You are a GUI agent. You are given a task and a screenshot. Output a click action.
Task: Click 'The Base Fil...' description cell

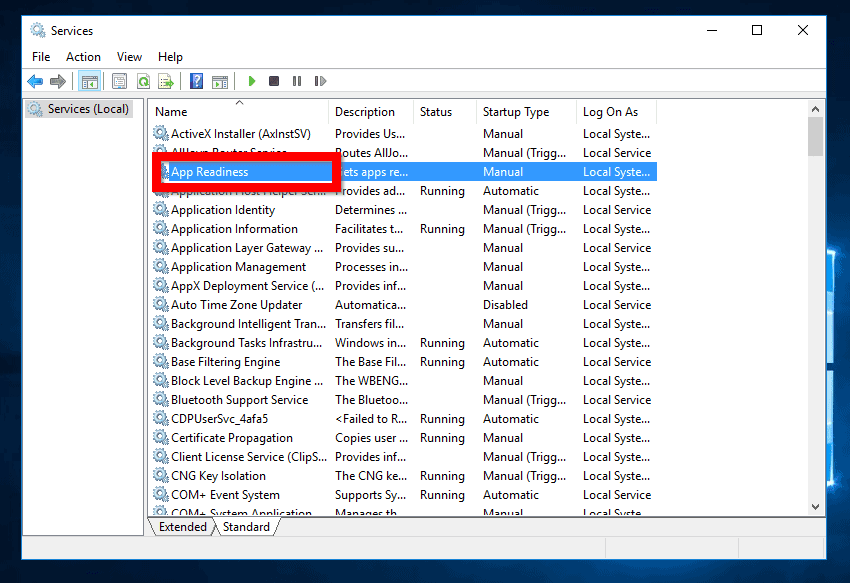pos(370,362)
